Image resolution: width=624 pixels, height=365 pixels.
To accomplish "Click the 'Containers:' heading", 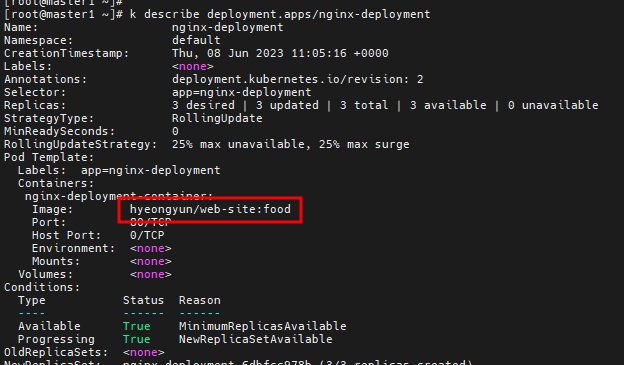I will point(56,183).
